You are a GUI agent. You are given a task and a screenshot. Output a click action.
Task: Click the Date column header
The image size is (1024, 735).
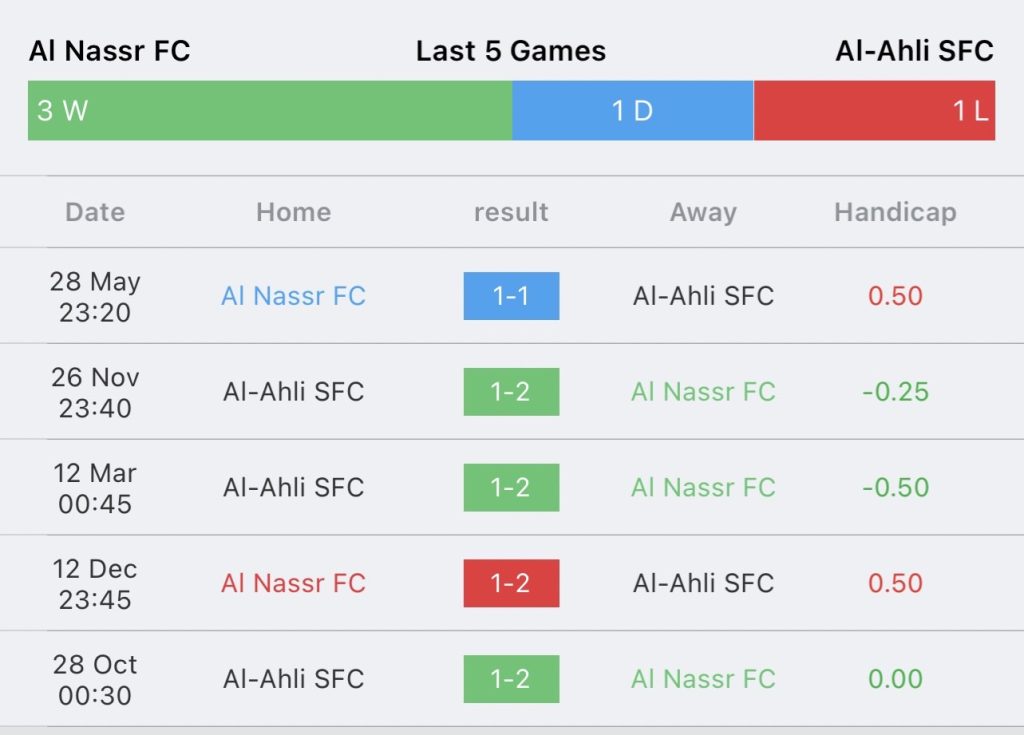coord(95,212)
